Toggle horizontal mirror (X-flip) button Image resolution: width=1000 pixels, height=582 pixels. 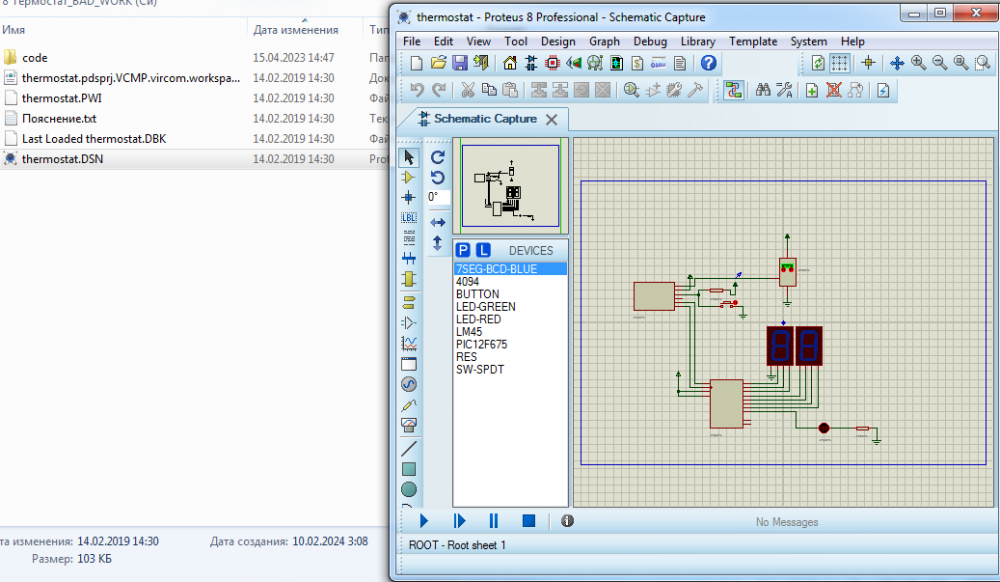point(437,222)
